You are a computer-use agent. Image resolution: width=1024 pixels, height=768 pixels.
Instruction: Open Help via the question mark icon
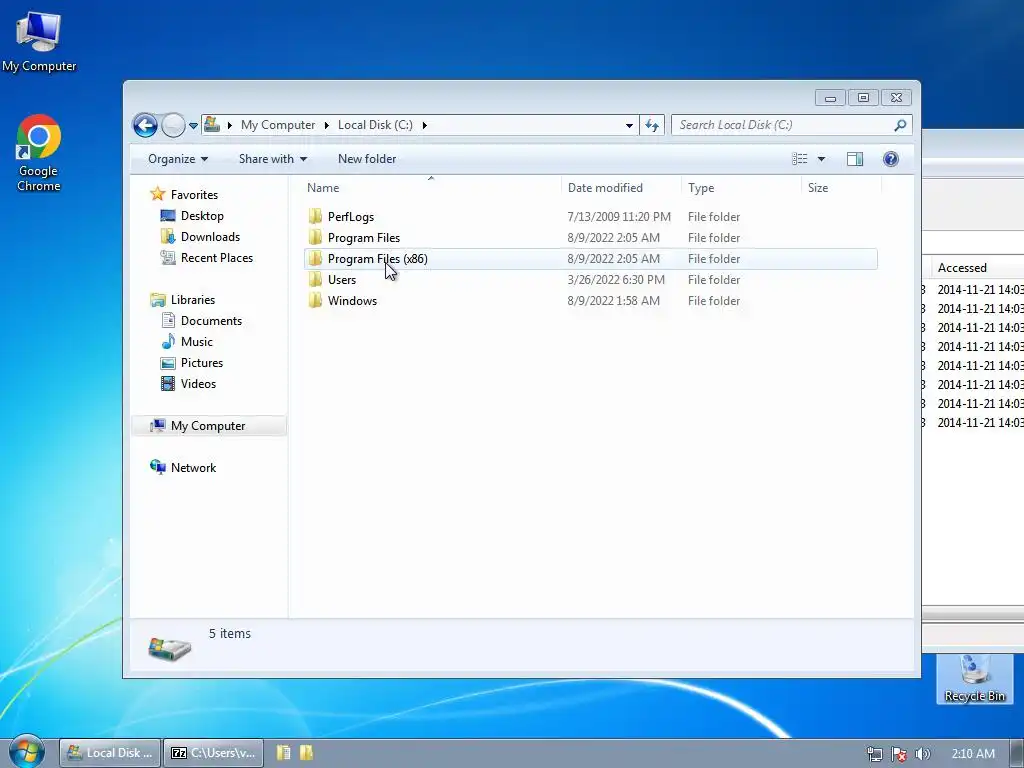[x=891, y=159]
